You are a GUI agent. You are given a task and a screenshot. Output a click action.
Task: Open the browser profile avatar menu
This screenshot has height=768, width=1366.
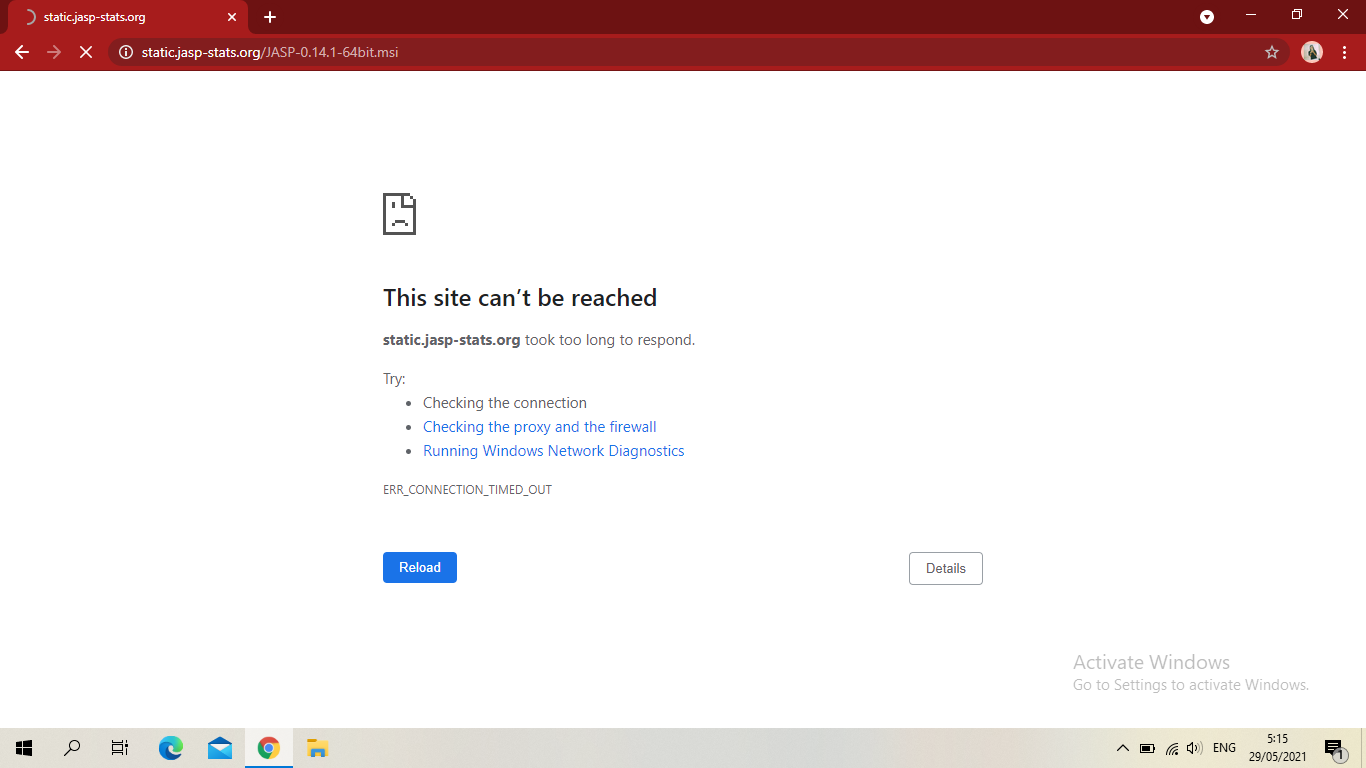pyautogui.click(x=1311, y=52)
